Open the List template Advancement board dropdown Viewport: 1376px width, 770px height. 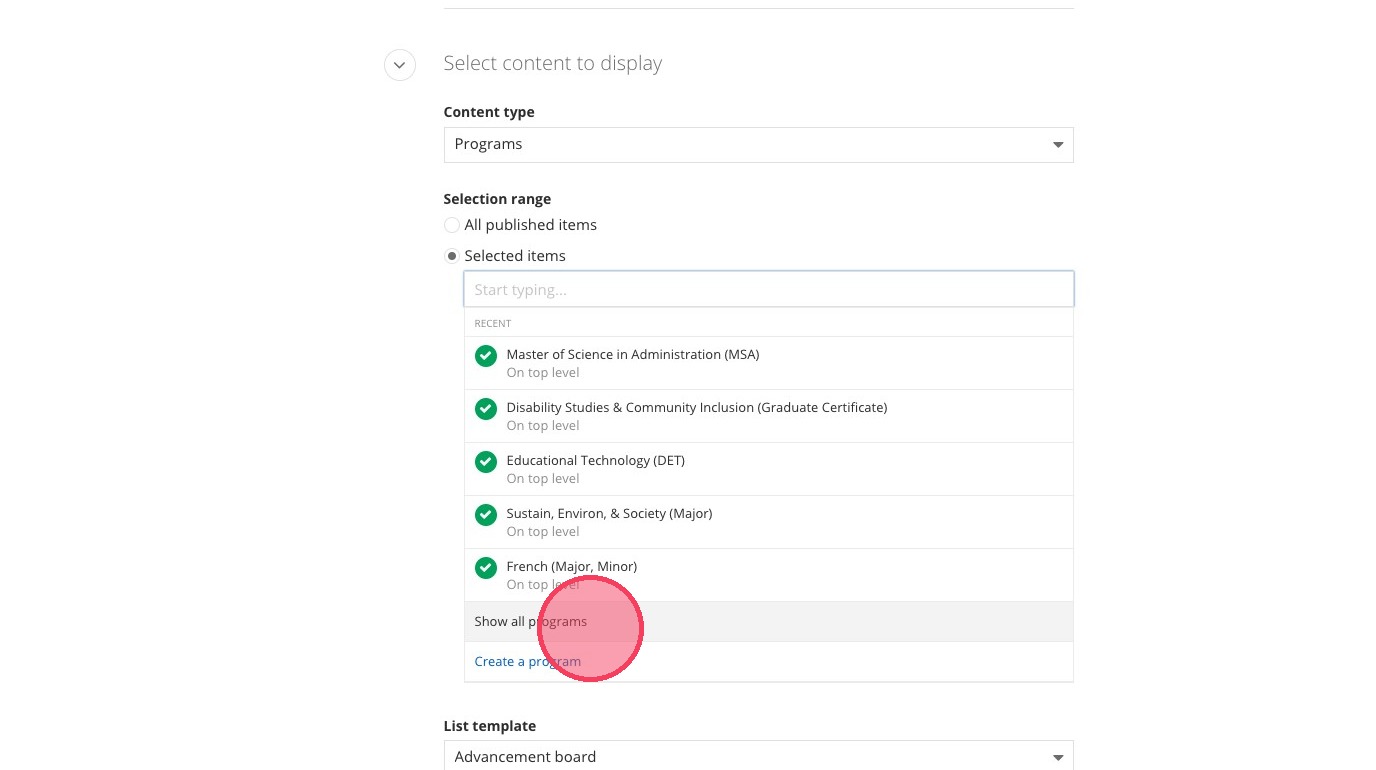757,756
